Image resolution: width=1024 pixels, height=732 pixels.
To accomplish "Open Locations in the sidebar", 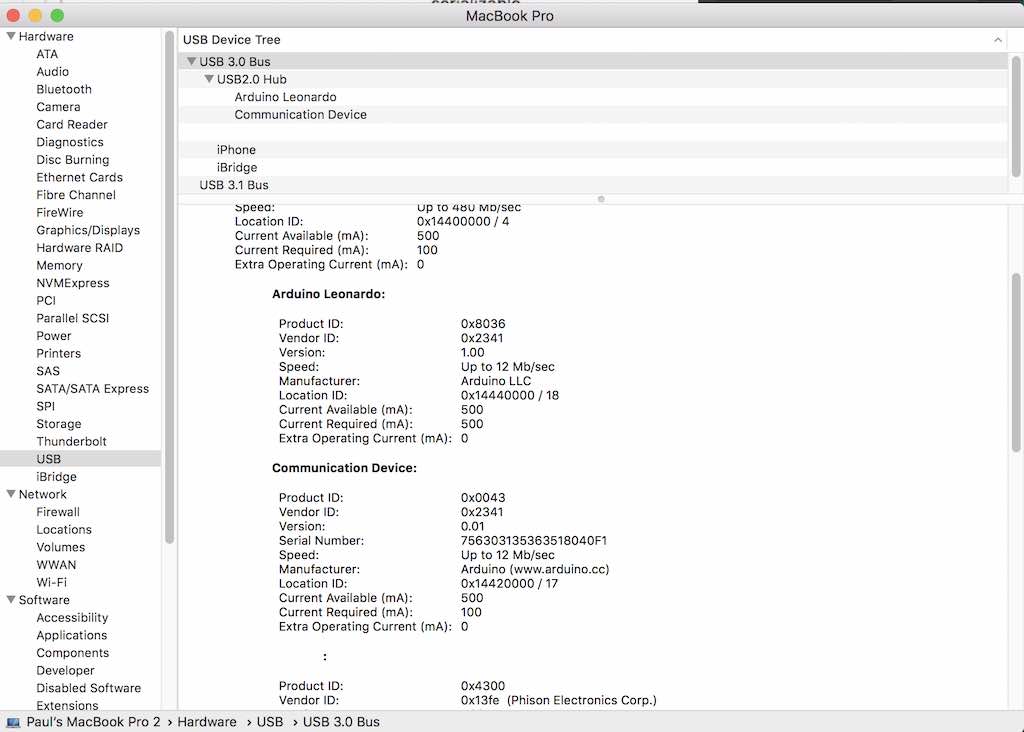I will pyautogui.click(x=64, y=530).
